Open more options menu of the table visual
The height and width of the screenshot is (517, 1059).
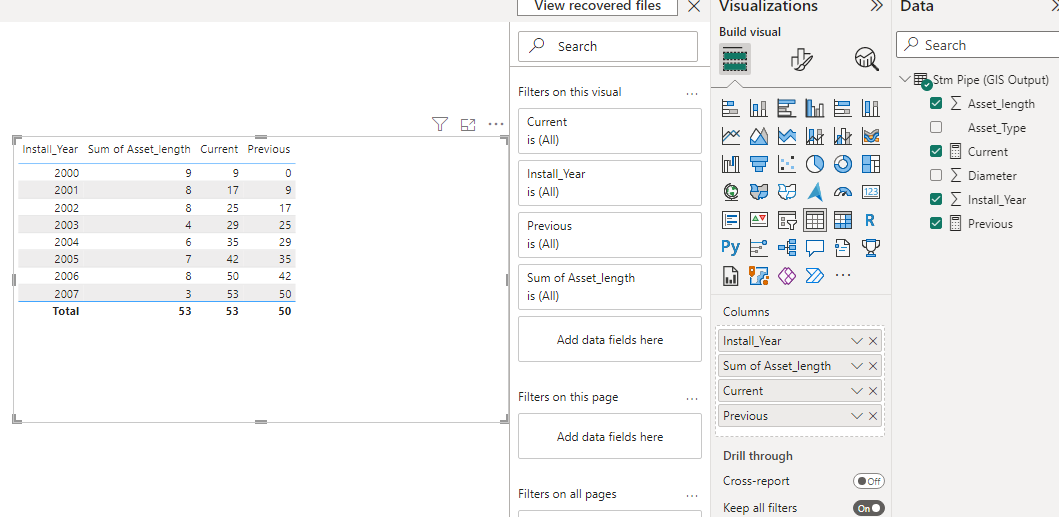point(496,124)
